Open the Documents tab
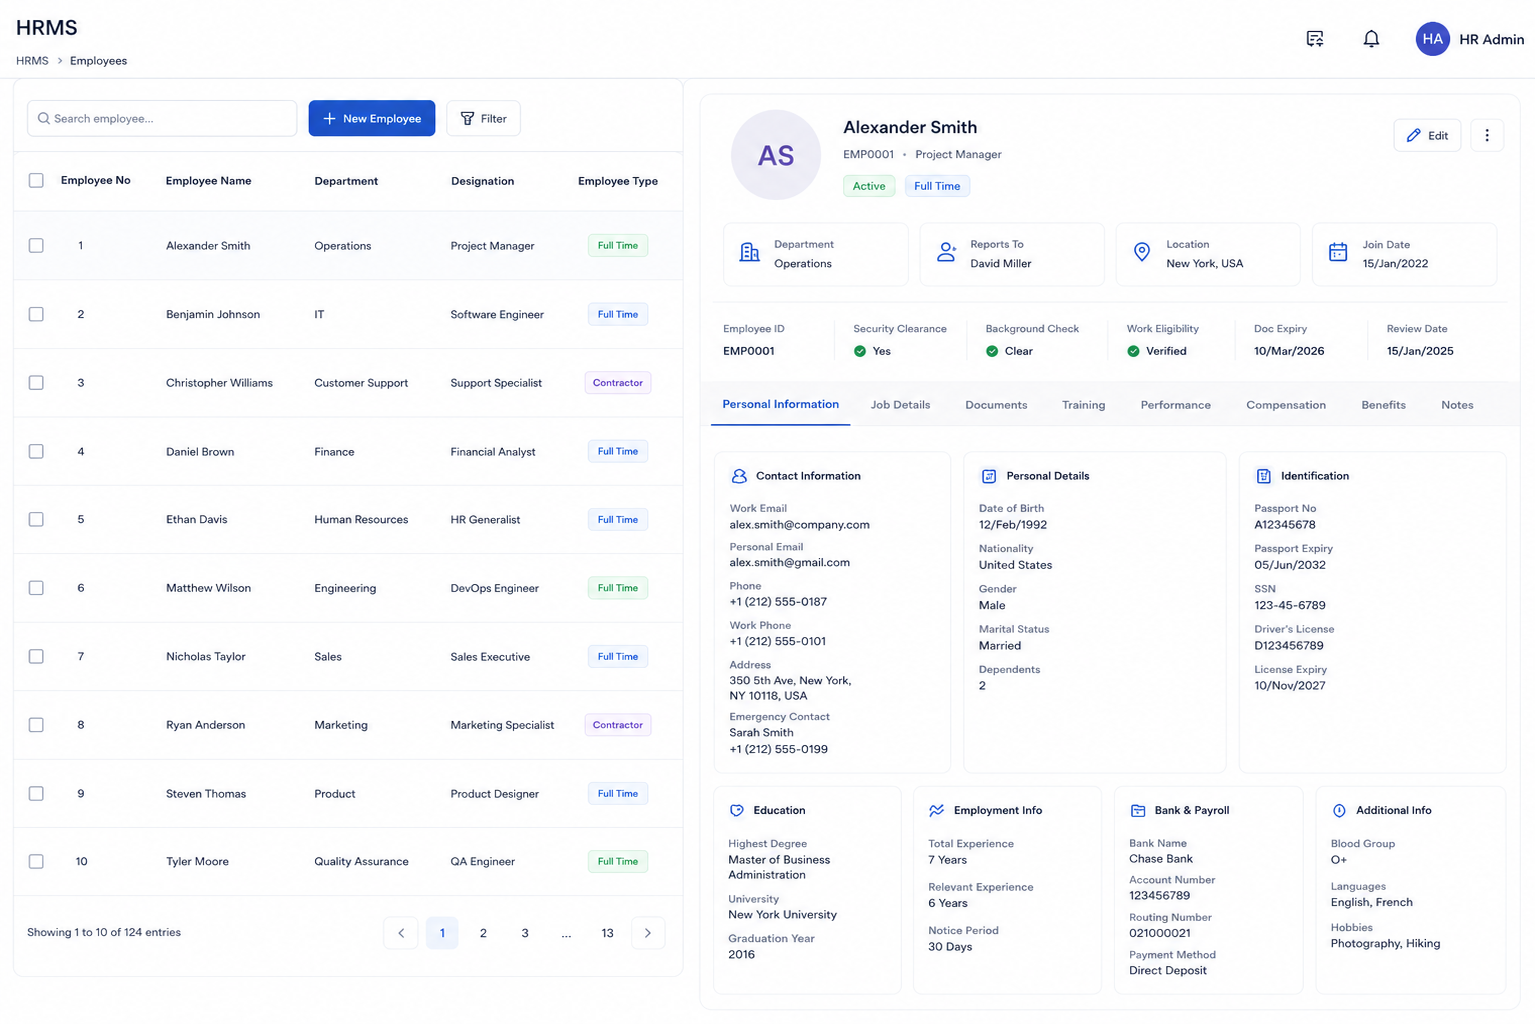The width and height of the screenshot is (1535, 1024). [x=996, y=405]
